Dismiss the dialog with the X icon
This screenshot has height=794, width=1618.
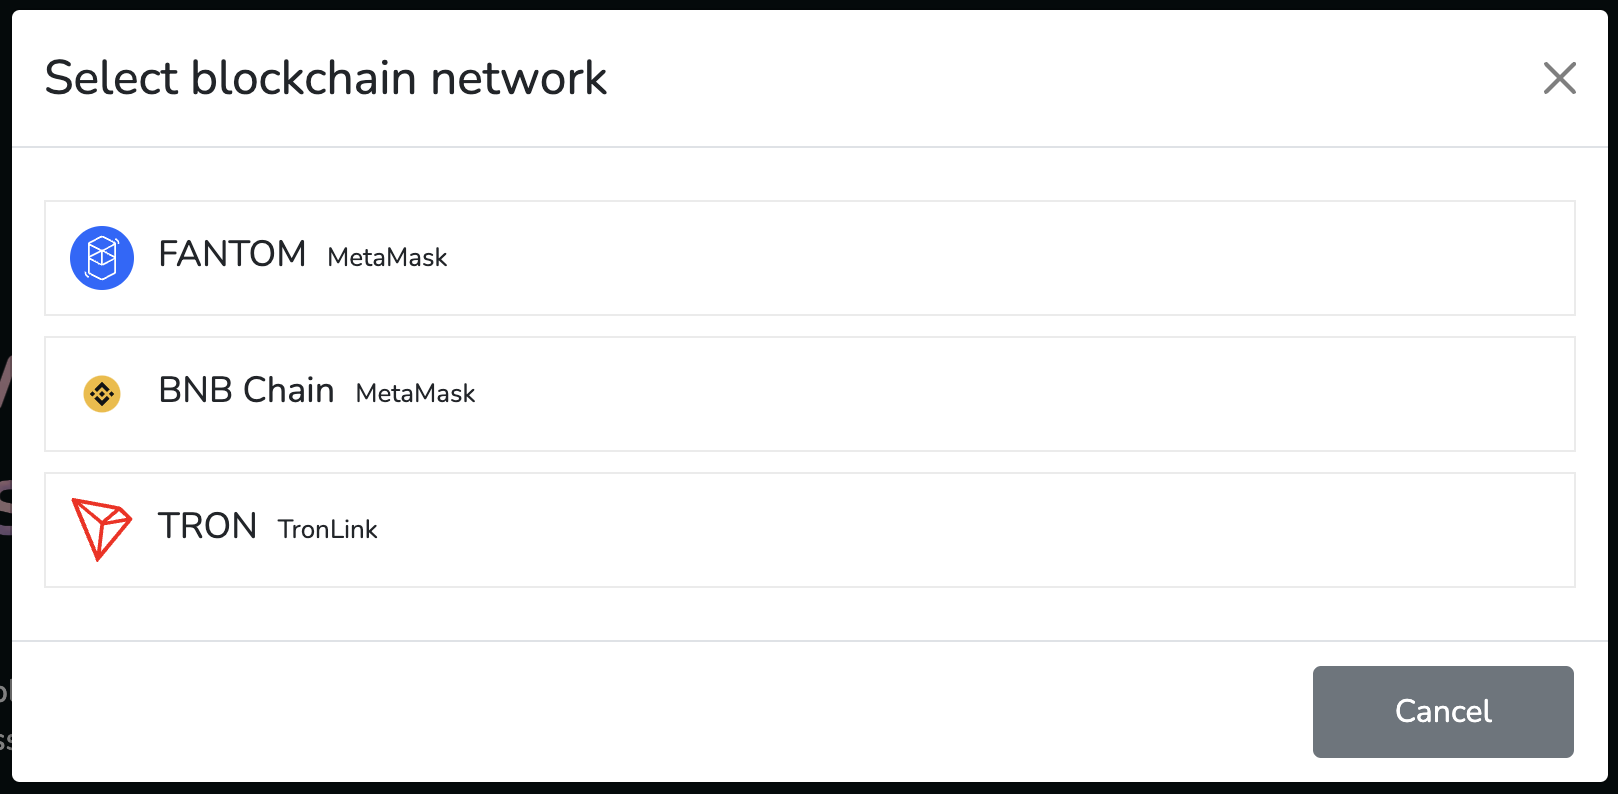point(1559,78)
